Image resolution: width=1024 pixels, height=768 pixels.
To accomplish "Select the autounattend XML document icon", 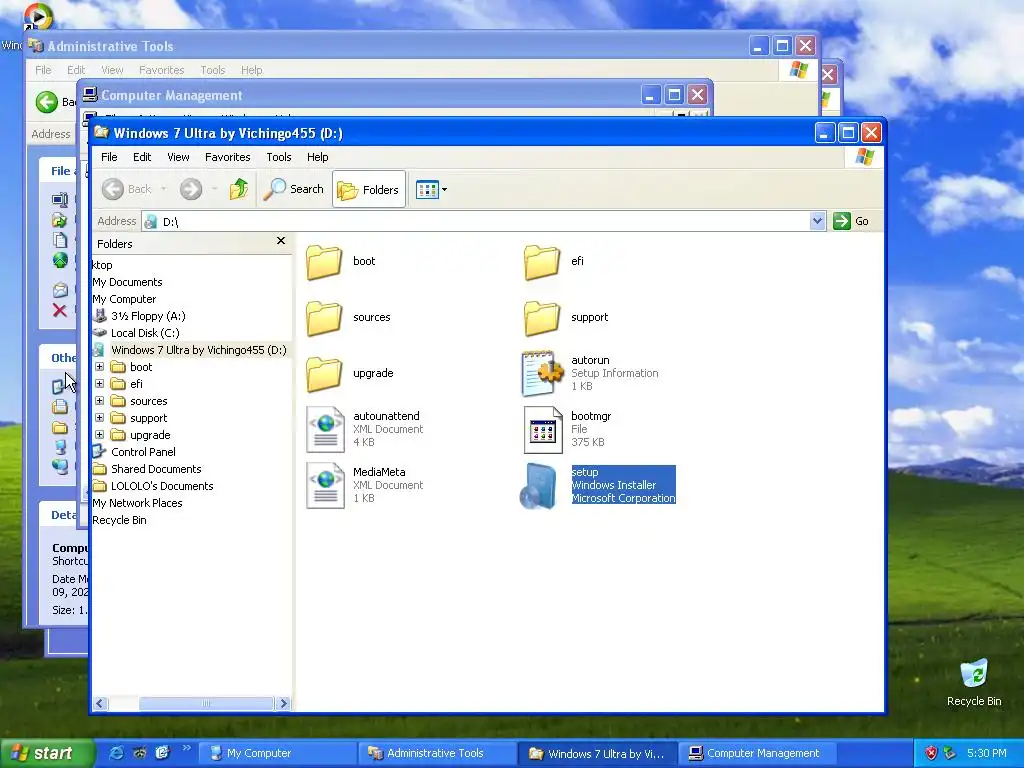I will (325, 430).
